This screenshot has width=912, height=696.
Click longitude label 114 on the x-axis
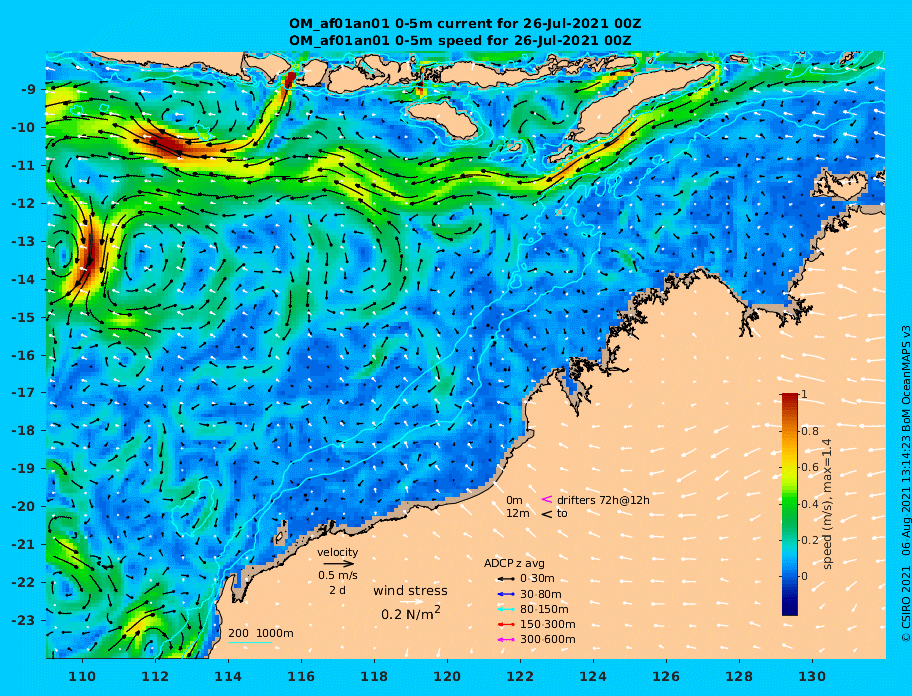coord(228,676)
